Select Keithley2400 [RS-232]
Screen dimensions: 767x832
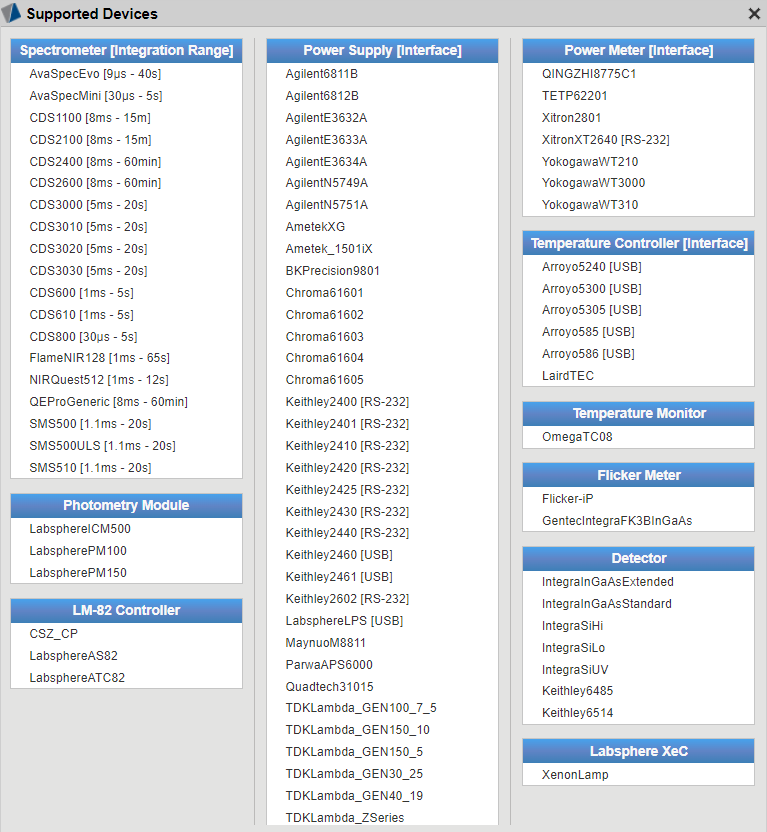click(347, 402)
